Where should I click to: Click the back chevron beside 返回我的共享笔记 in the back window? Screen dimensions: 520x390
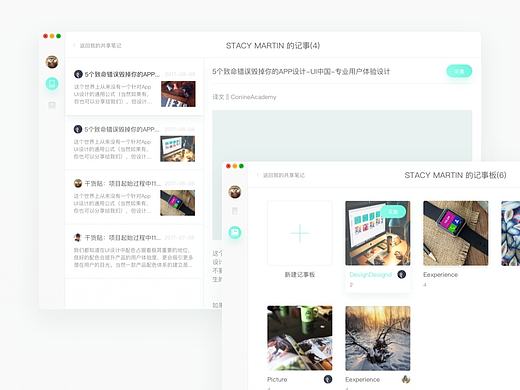[75, 45]
